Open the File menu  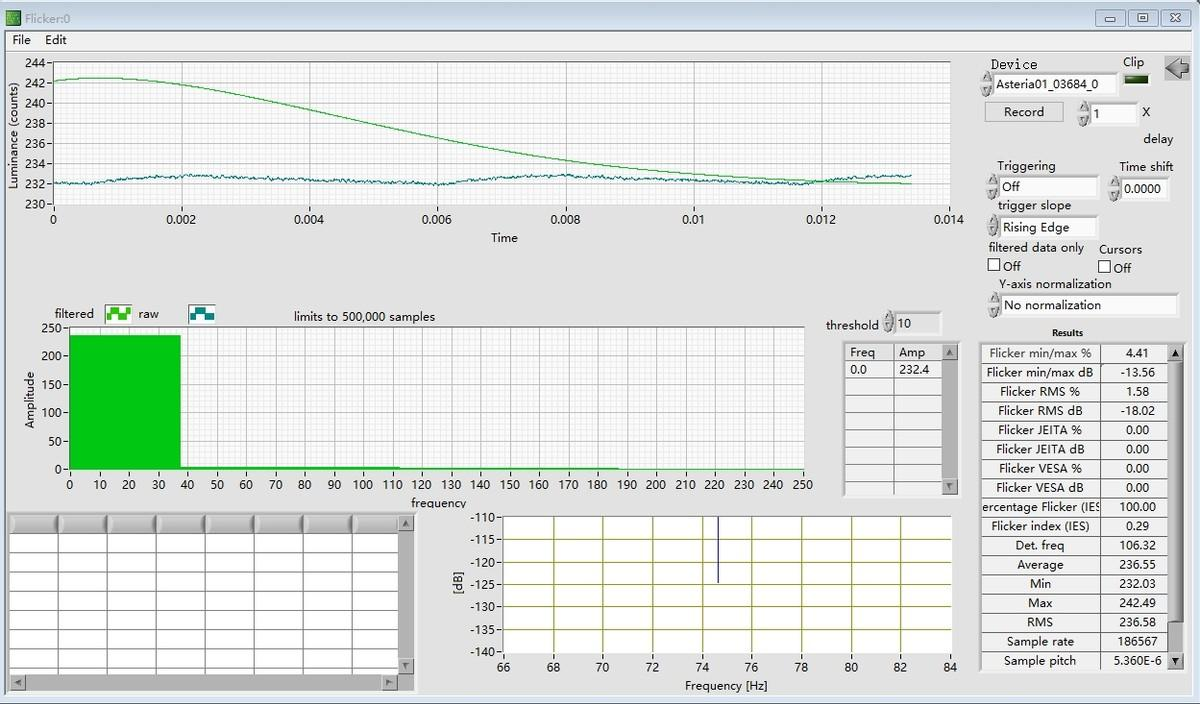pos(21,40)
